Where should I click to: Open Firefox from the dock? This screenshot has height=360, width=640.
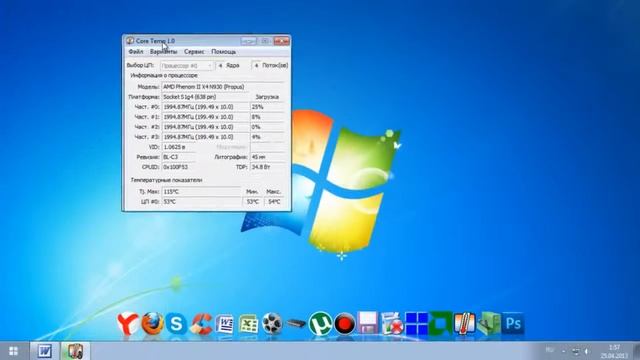(152, 324)
